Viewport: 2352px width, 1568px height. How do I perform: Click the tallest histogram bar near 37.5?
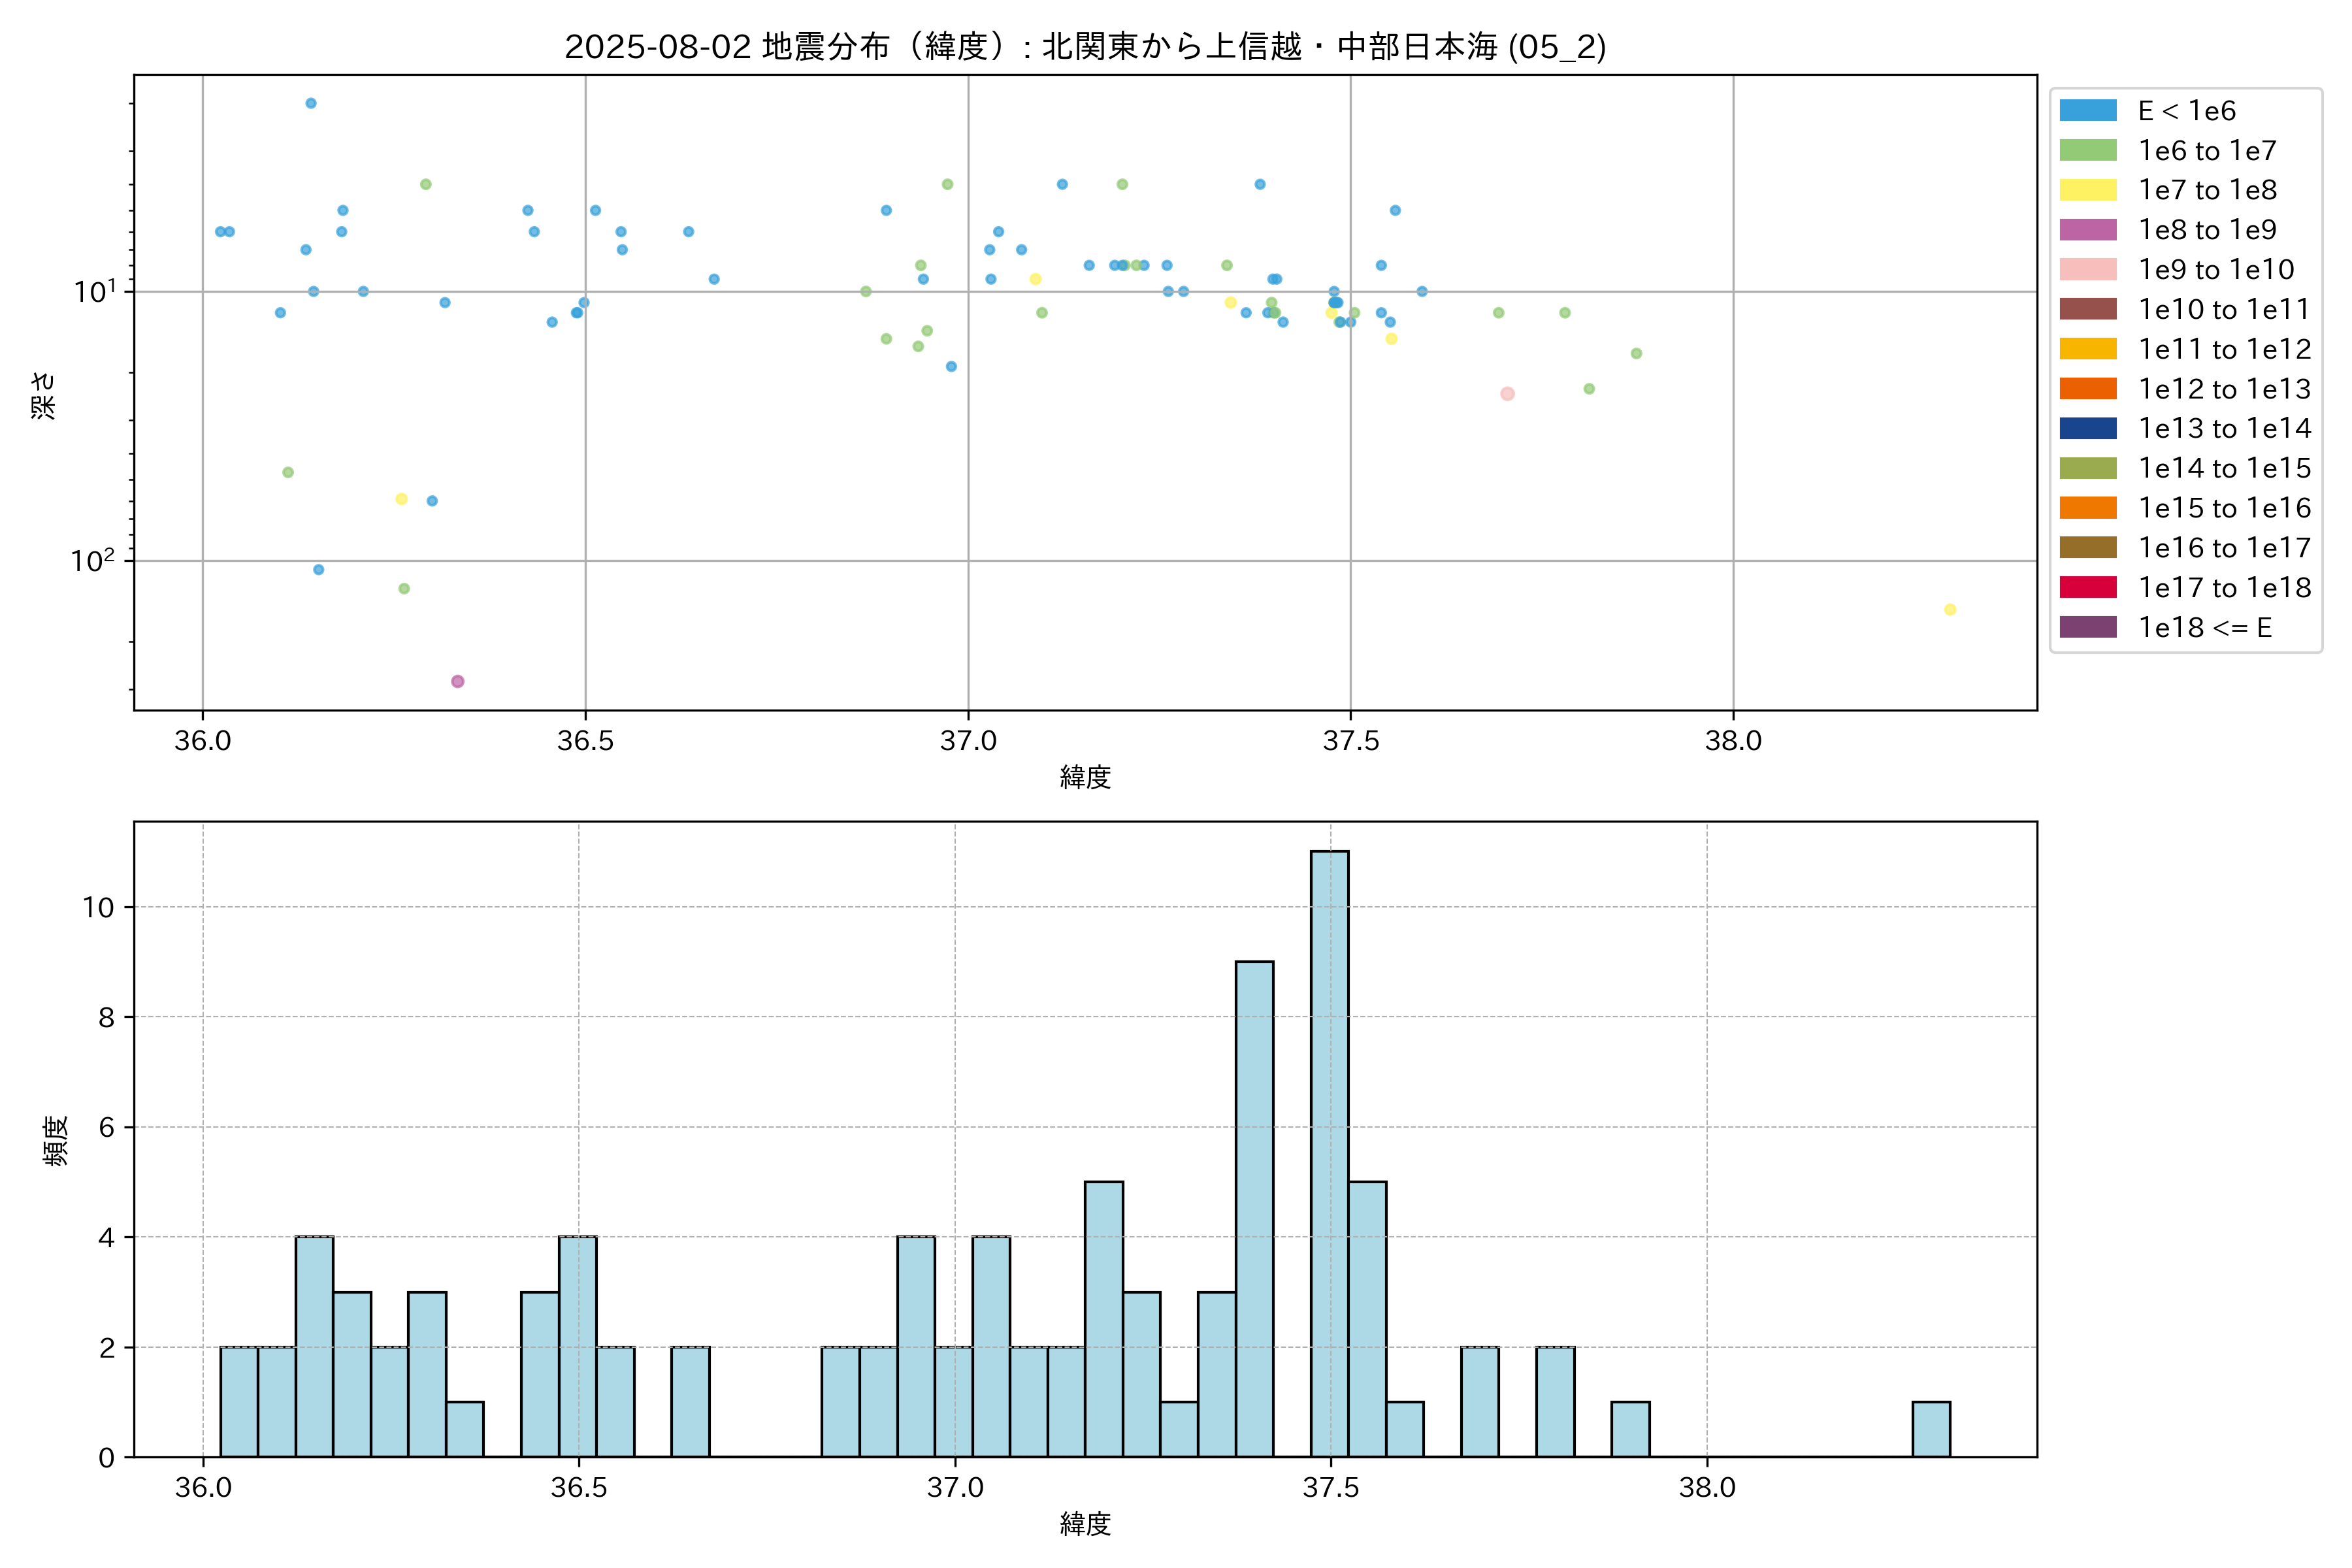point(1329,1150)
